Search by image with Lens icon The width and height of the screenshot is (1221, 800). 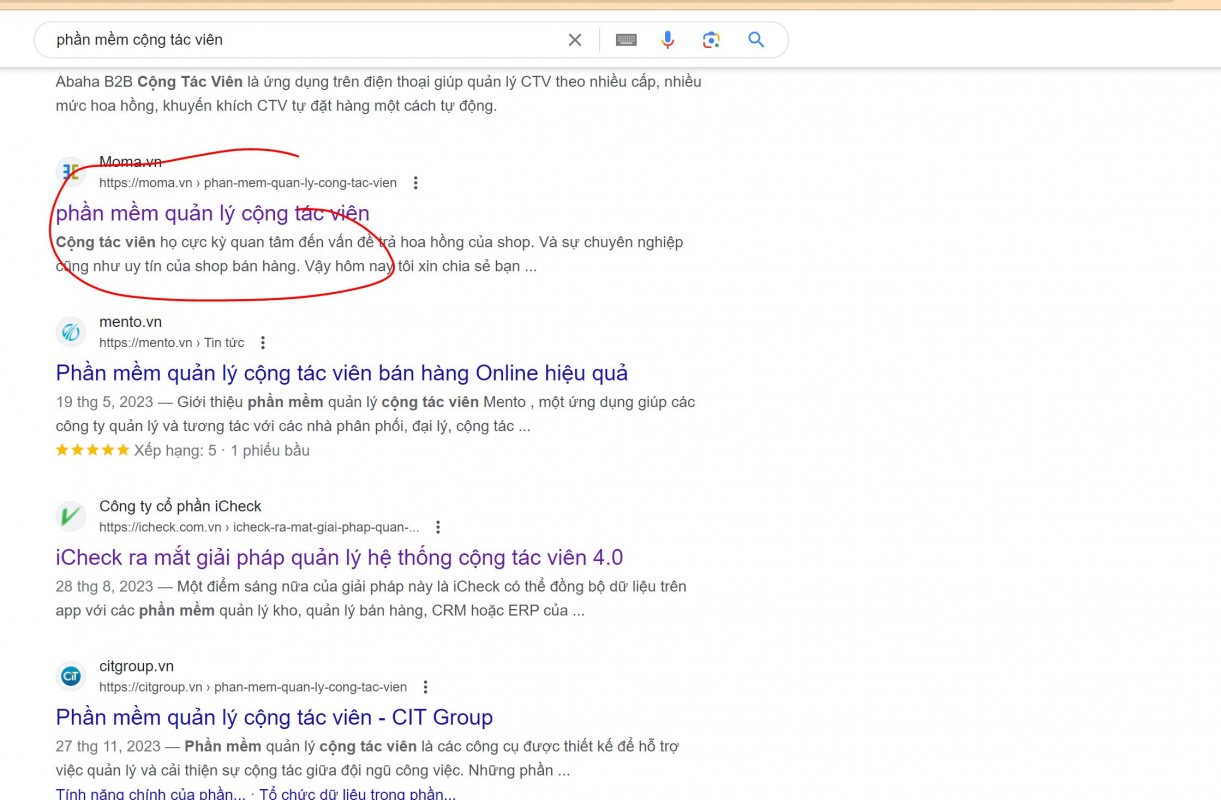tap(711, 40)
